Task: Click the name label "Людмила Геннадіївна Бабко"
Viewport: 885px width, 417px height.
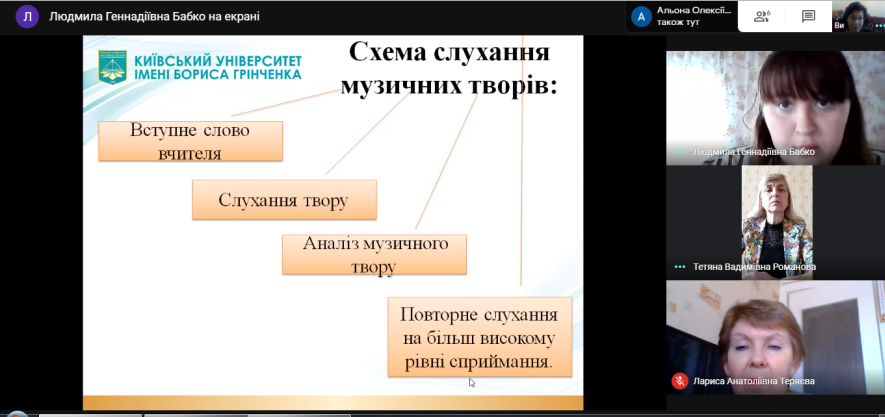Action: (754, 152)
